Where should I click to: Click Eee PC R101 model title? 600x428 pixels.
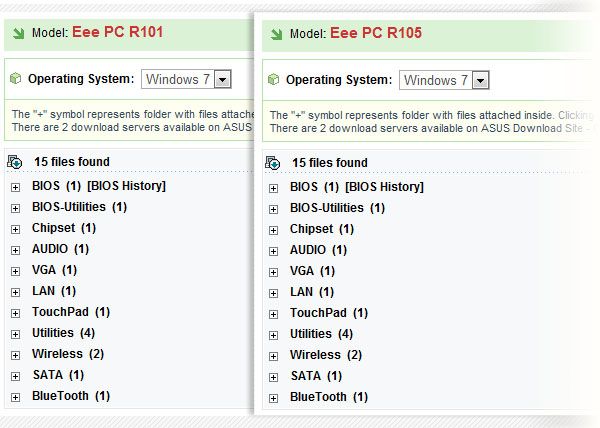(117, 32)
